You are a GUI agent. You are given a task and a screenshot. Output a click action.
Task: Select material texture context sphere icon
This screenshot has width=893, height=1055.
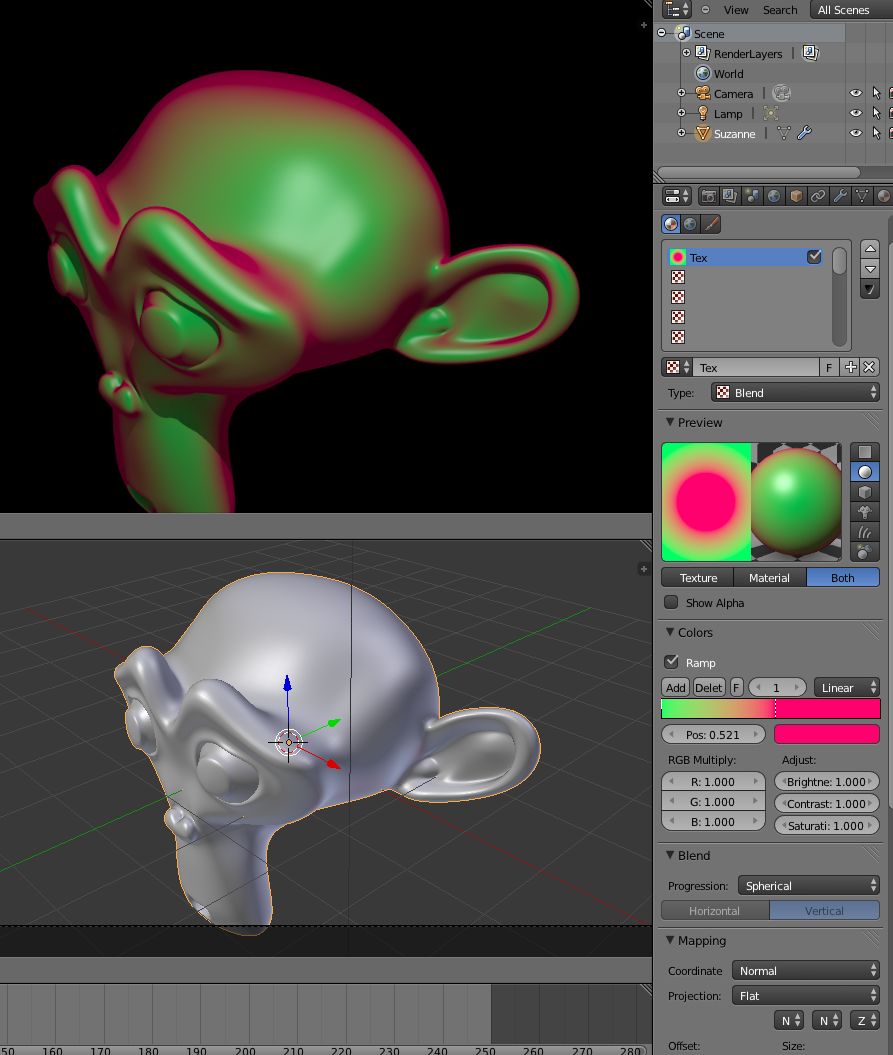tap(671, 224)
